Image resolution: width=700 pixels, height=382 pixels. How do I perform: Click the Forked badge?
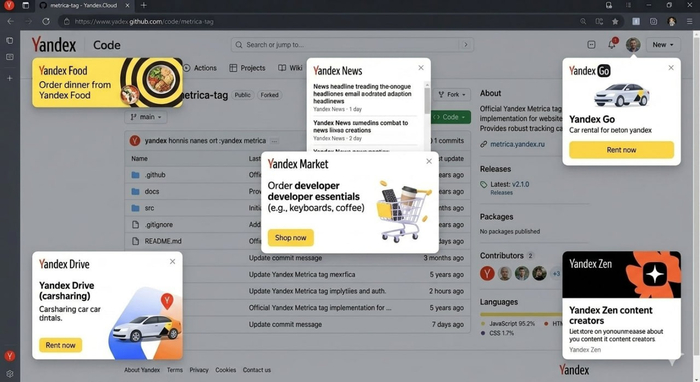pyautogui.click(x=269, y=95)
